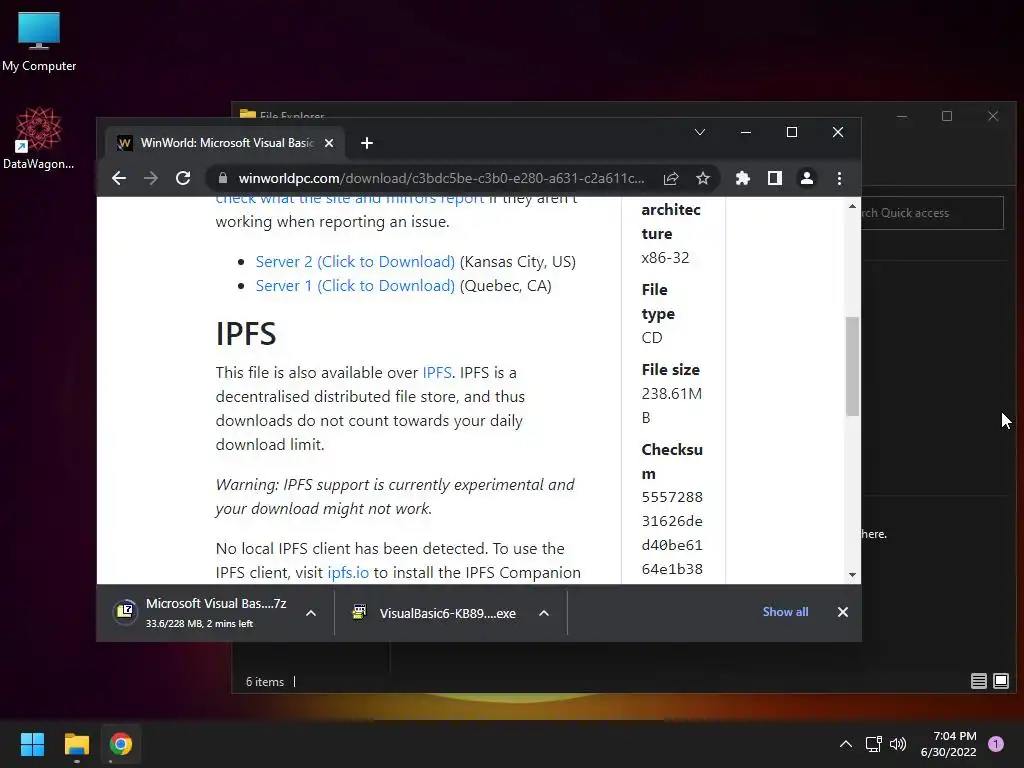Open tab search chevron in Chrome
This screenshot has width=1024, height=768.
699,133
